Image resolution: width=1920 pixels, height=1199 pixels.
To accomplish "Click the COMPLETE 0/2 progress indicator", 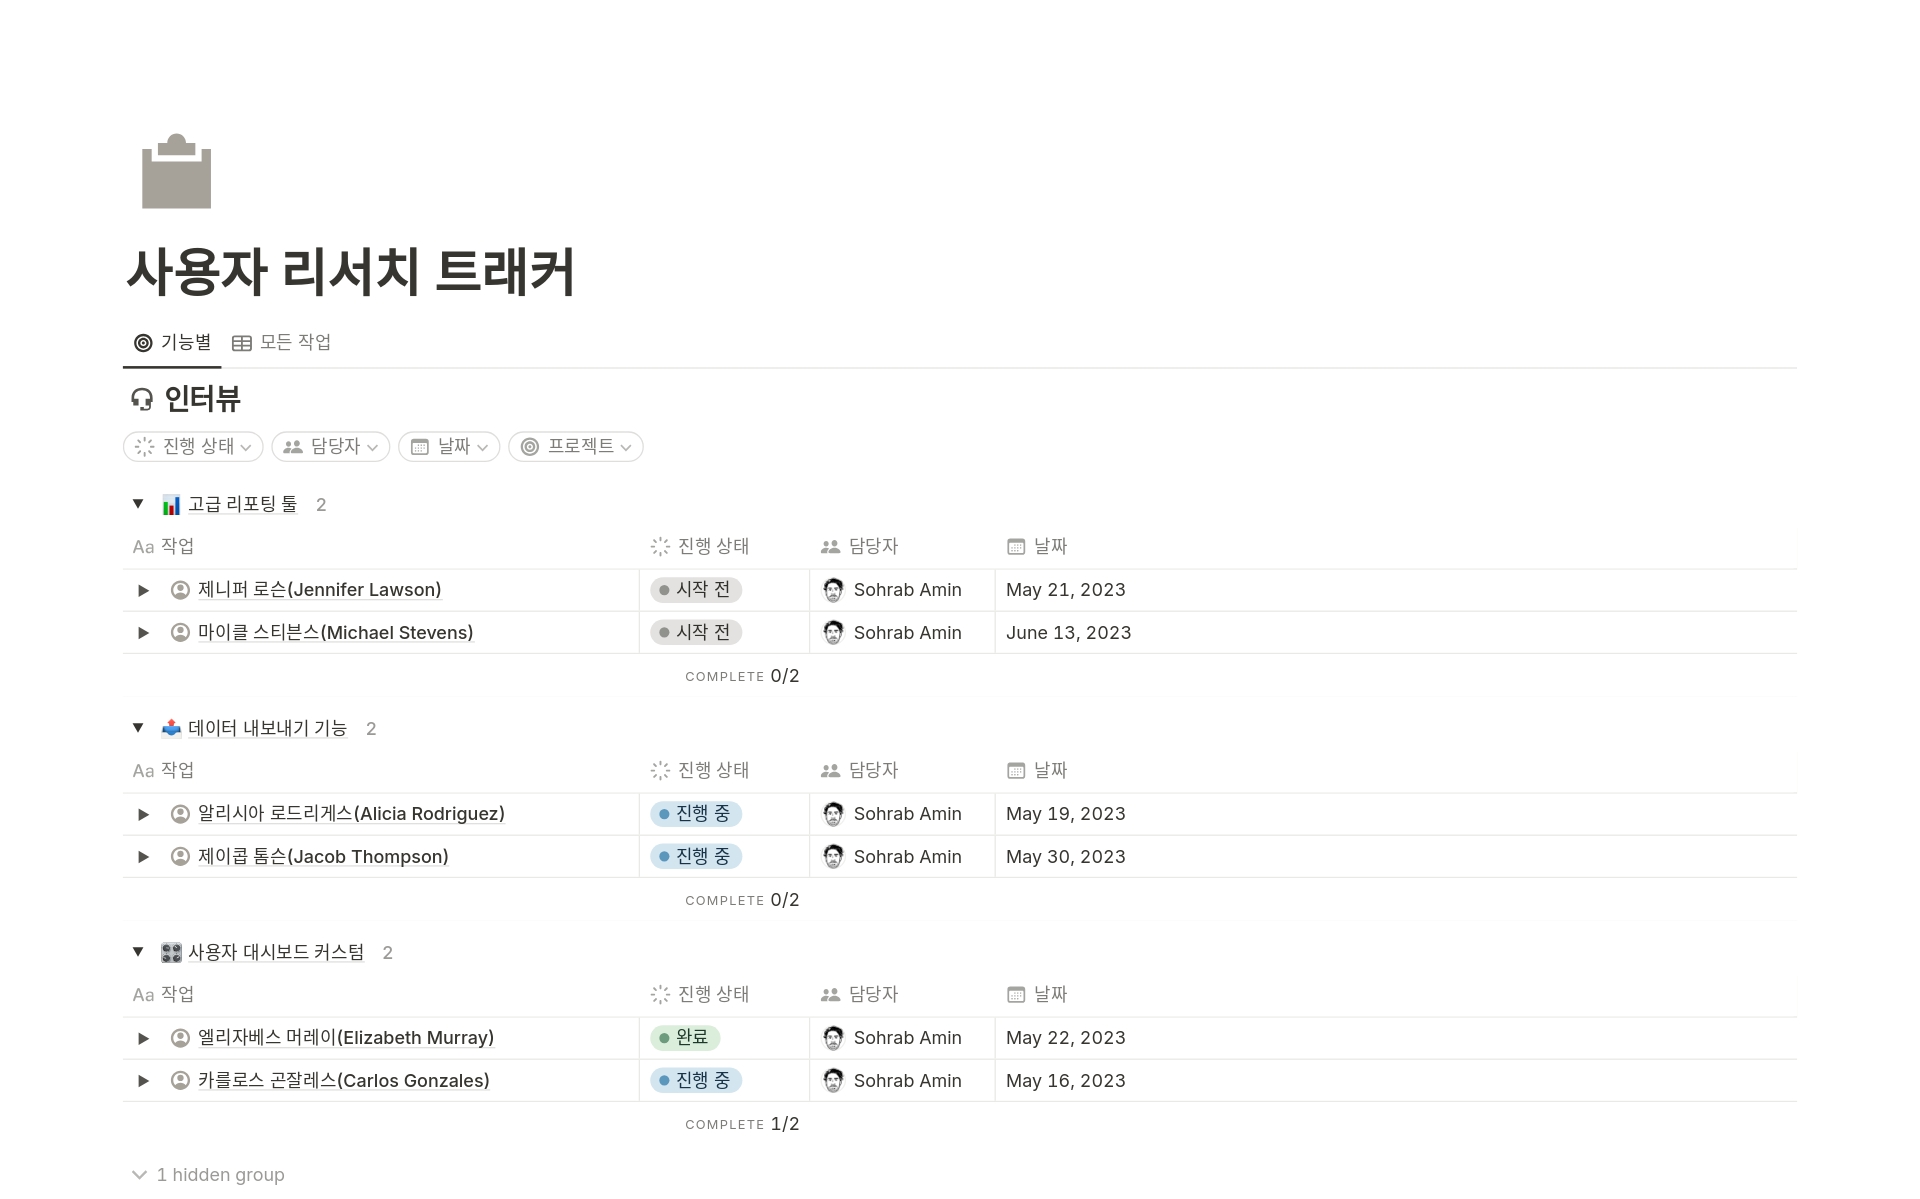I will (x=741, y=676).
